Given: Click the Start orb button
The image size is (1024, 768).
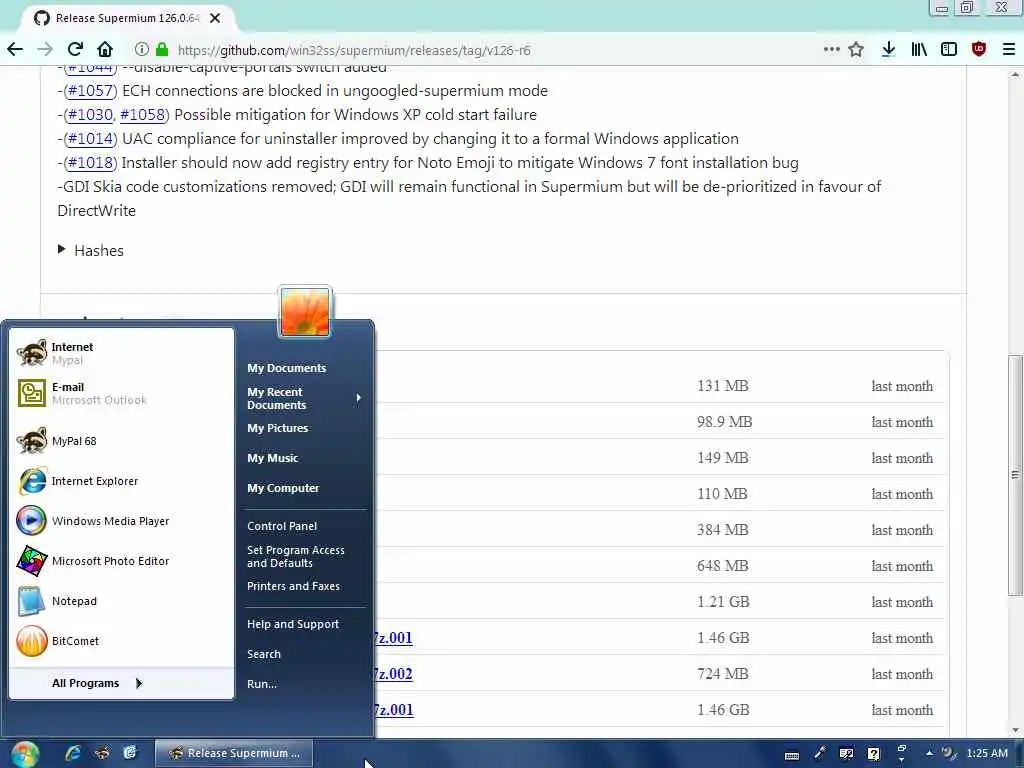Looking at the screenshot, I should coord(24,754).
